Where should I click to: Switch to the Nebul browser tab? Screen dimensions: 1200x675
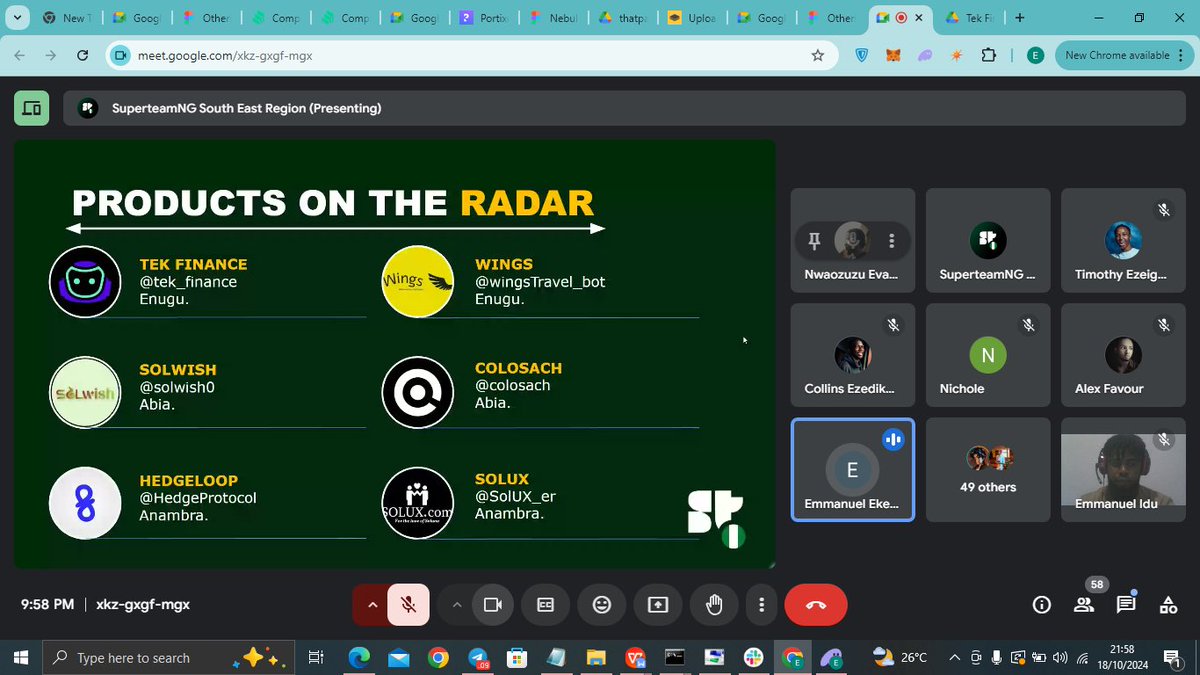pyautogui.click(x=554, y=18)
